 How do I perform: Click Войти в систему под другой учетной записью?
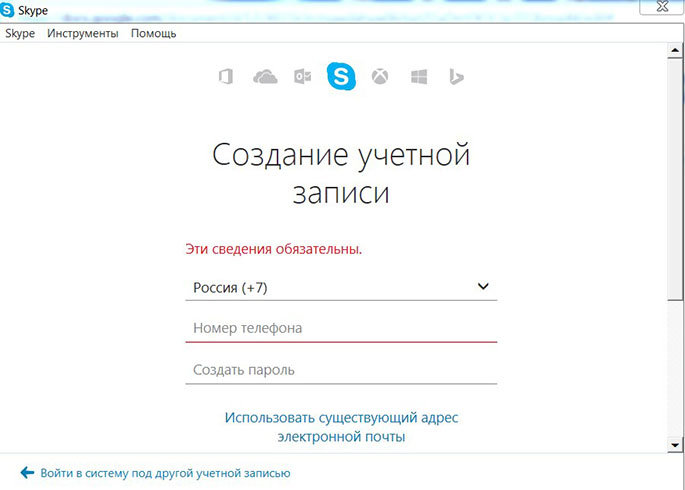pyautogui.click(x=165, y=473)
